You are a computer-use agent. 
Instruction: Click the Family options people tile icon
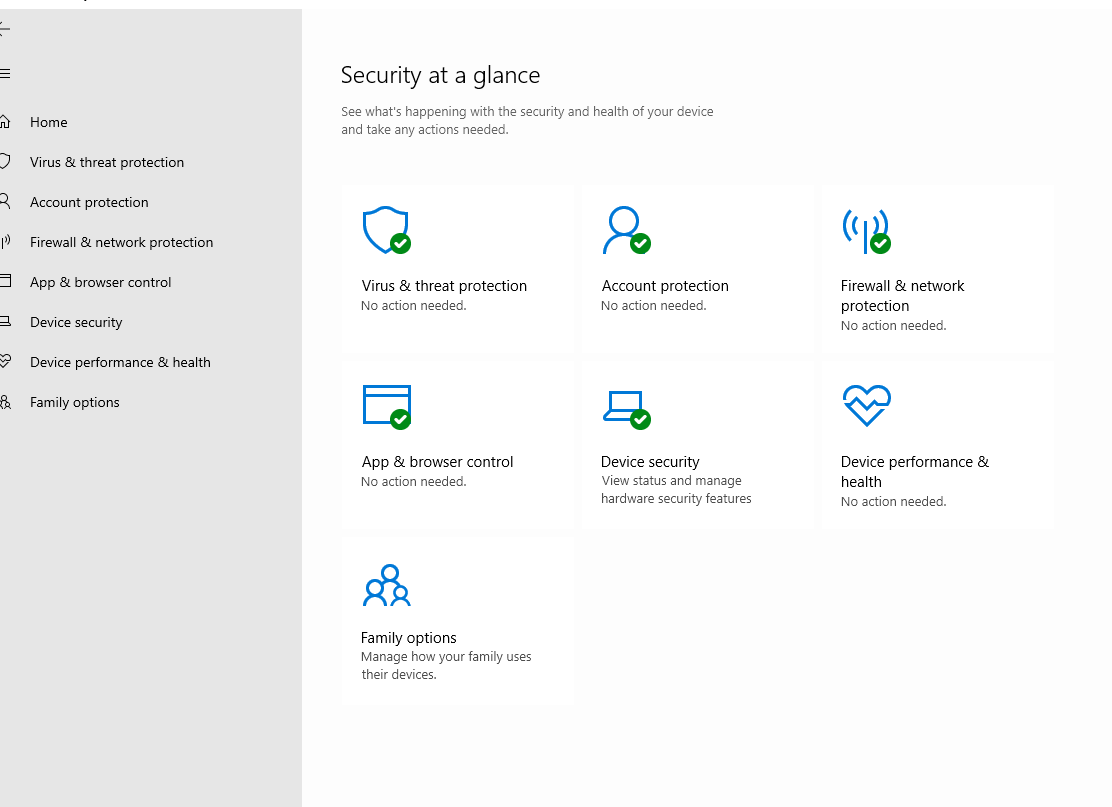coord(386,586)
